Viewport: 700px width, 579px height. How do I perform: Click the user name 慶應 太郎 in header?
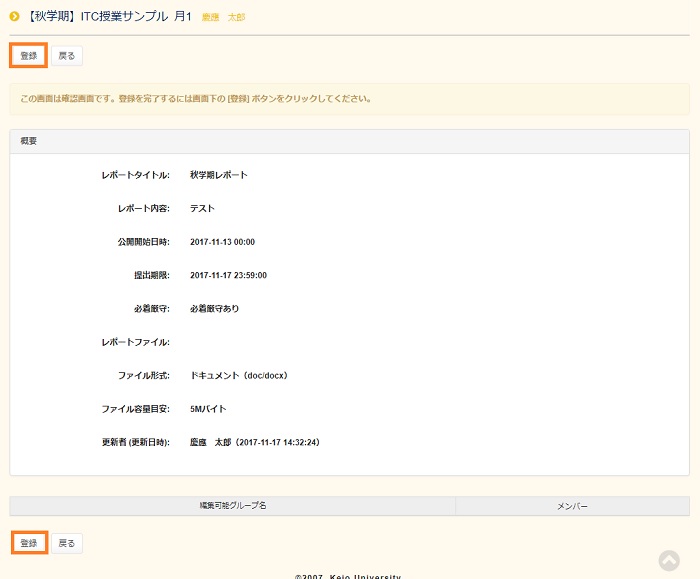(x=223, y=18)
